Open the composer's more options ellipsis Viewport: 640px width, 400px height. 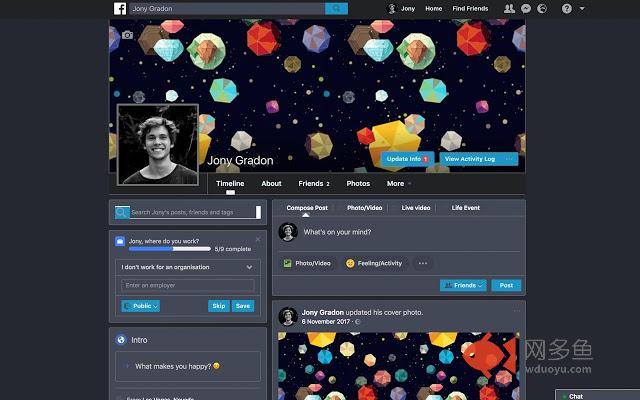point(423,263)
